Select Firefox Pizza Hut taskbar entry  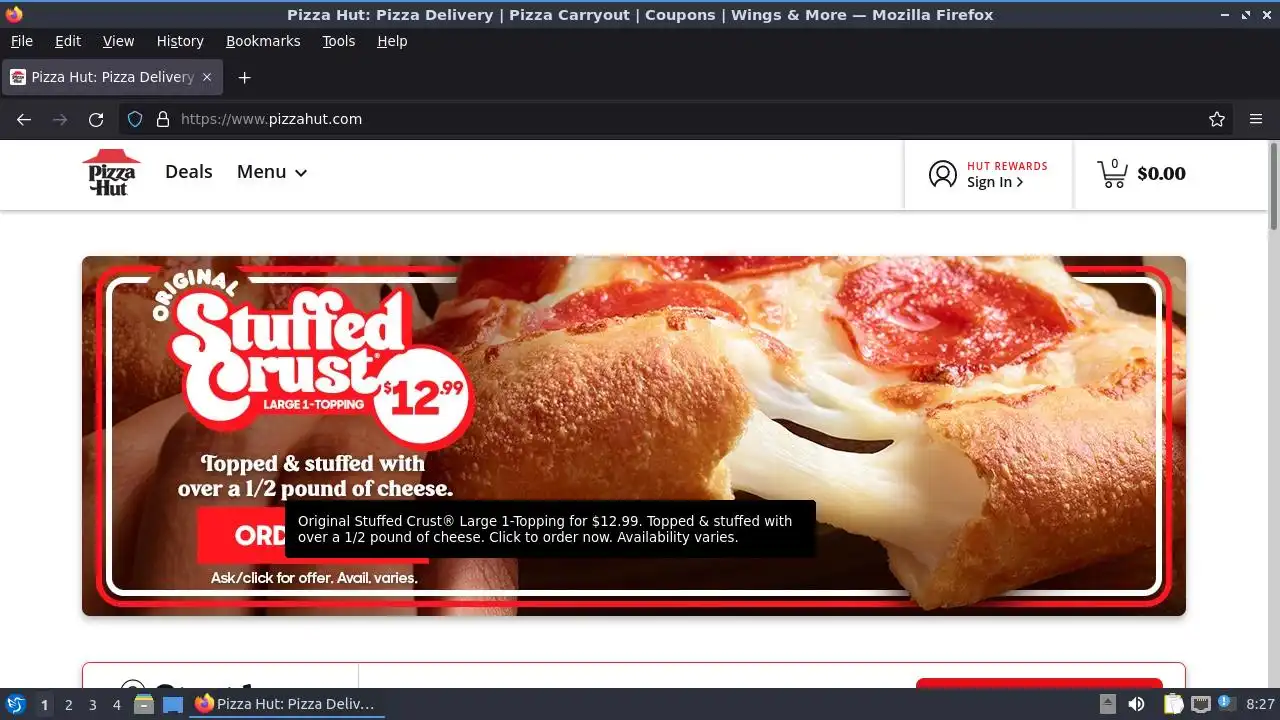287,704
